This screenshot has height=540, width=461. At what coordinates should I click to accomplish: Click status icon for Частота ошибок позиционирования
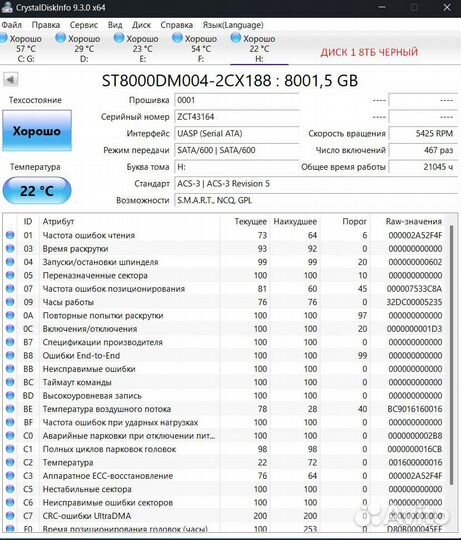10,289
